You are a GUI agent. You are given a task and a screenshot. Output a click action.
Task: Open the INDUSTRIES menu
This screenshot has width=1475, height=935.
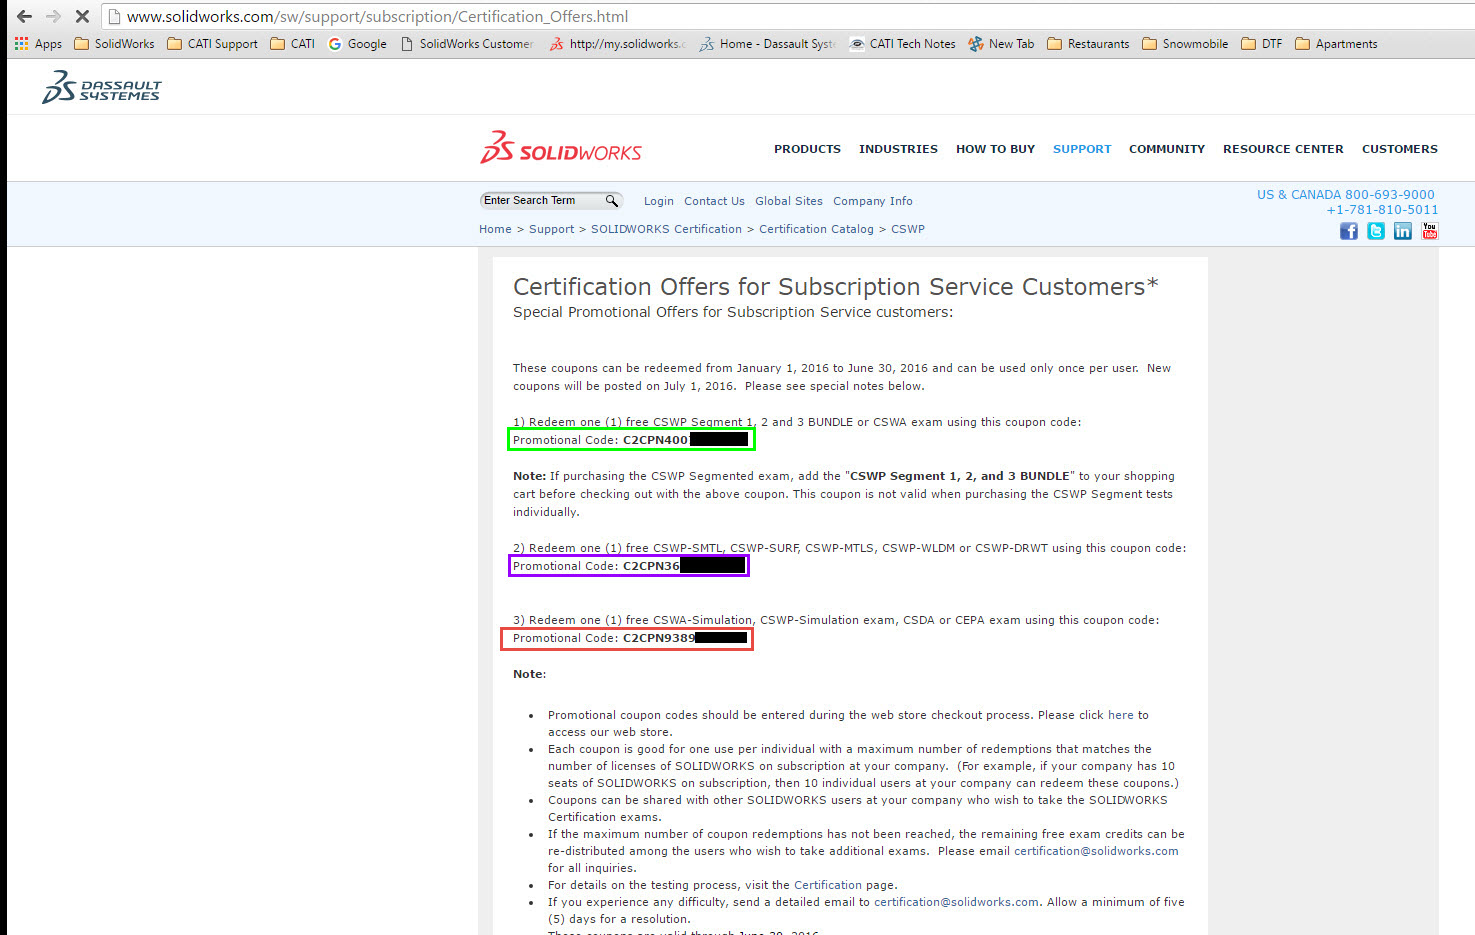898,149
